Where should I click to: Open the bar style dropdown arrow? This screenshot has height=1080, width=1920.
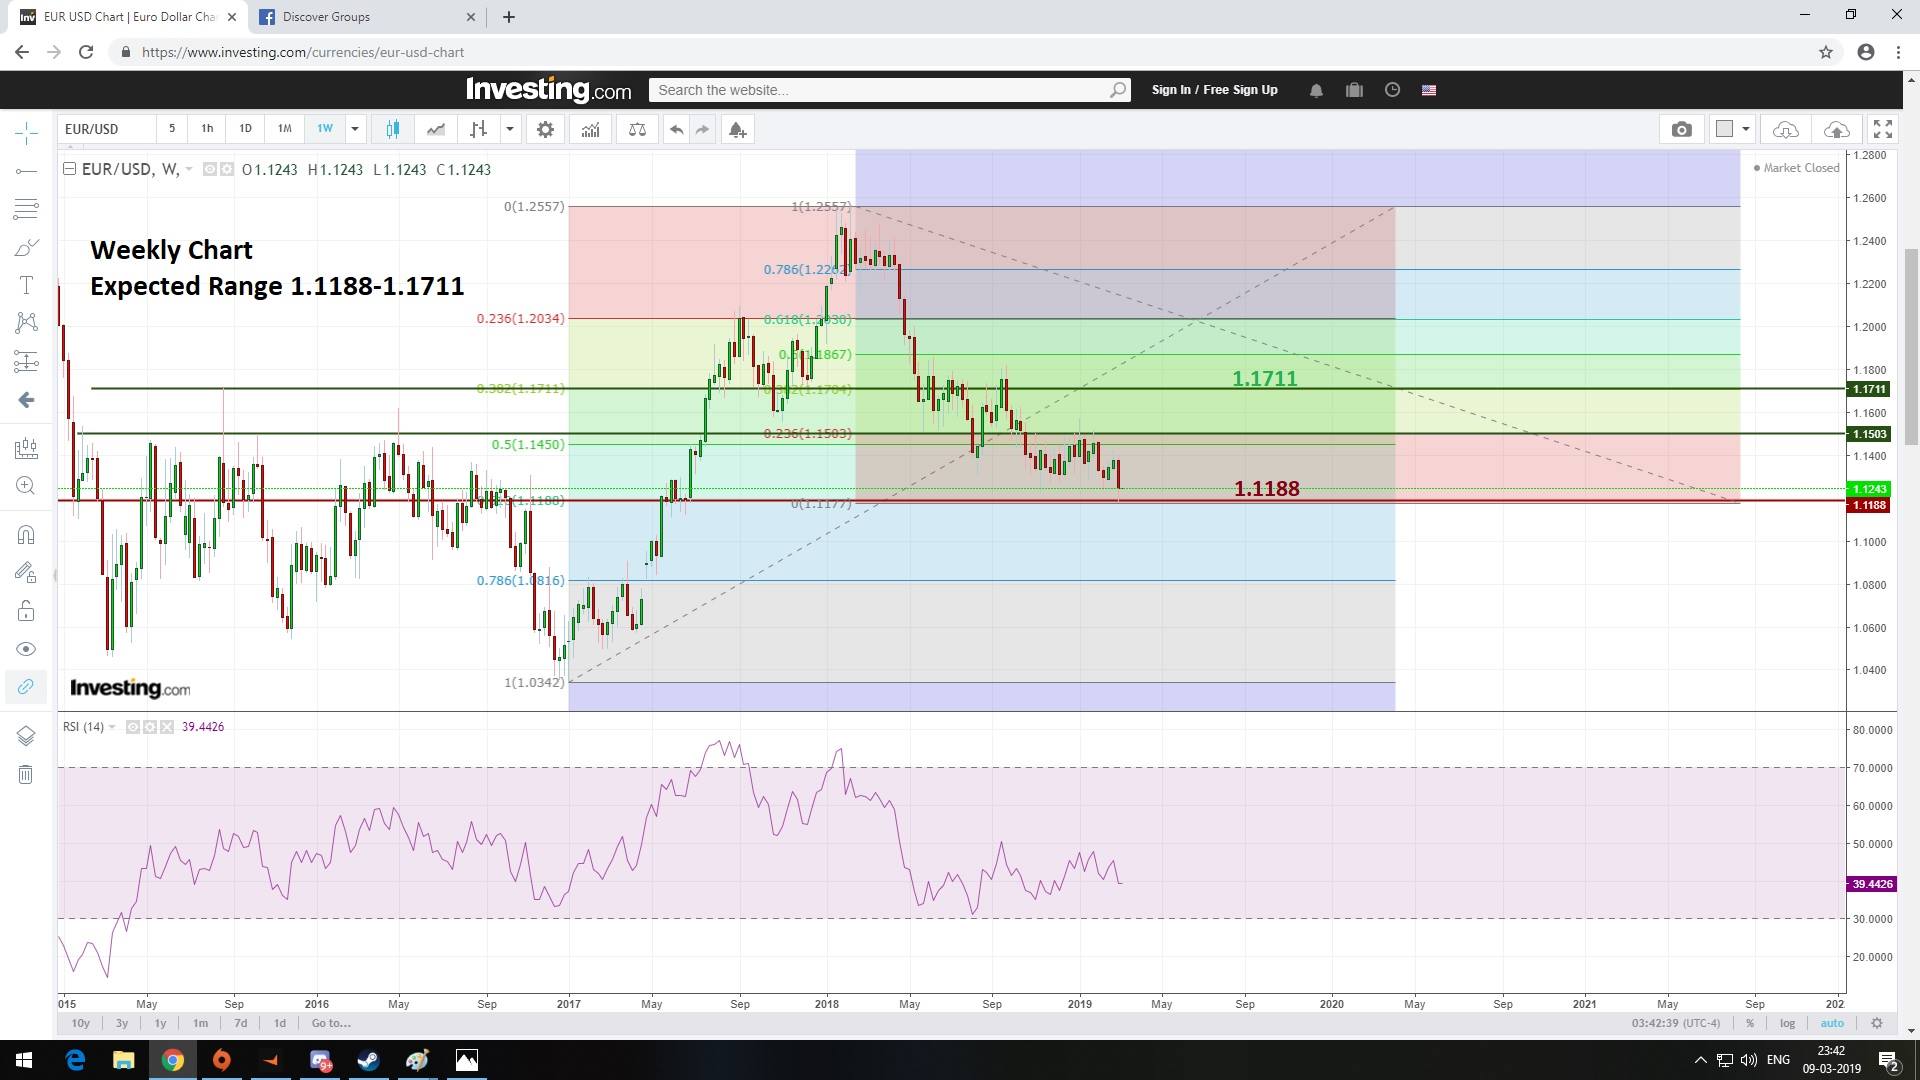[x=510, y=129]
